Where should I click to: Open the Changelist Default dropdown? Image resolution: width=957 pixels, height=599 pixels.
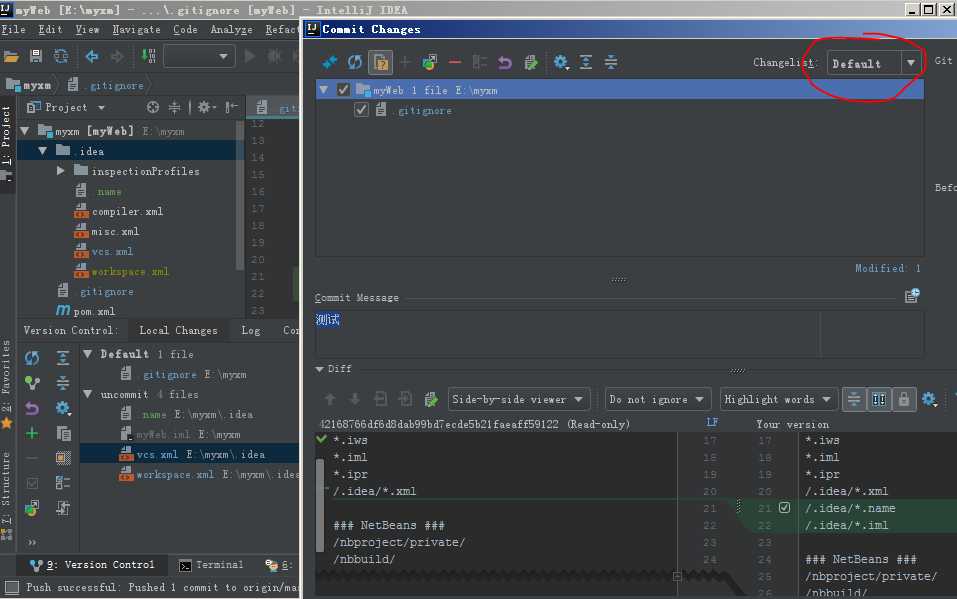tap(874, 63)
